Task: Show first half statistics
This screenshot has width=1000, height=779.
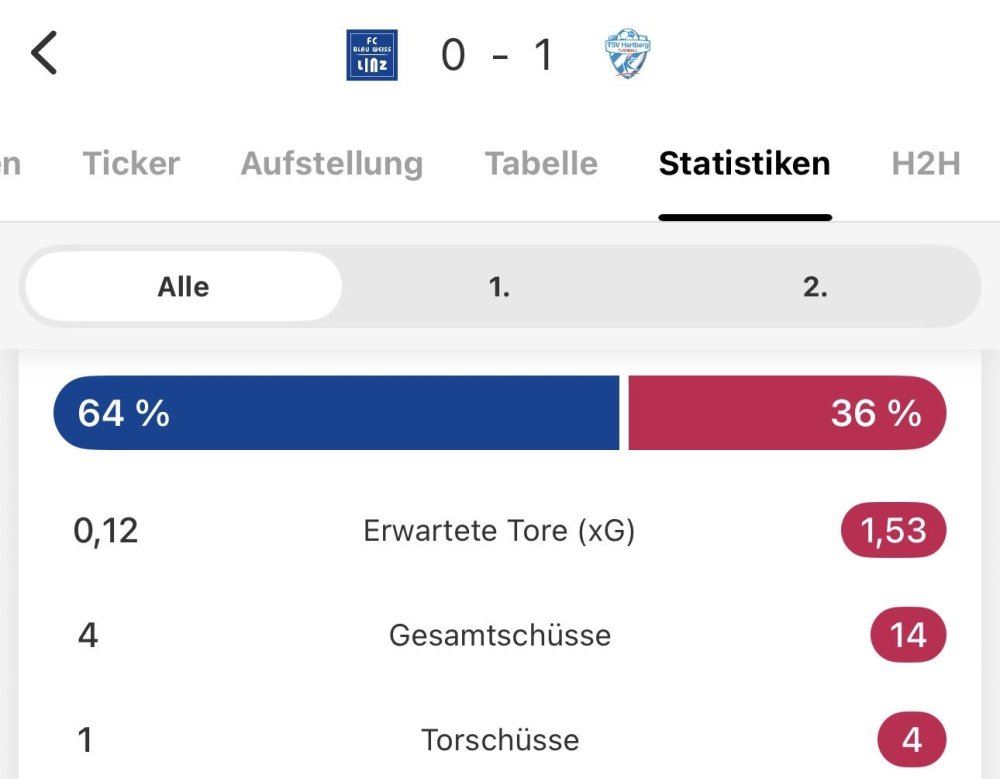Action: [x=499, y=287]
